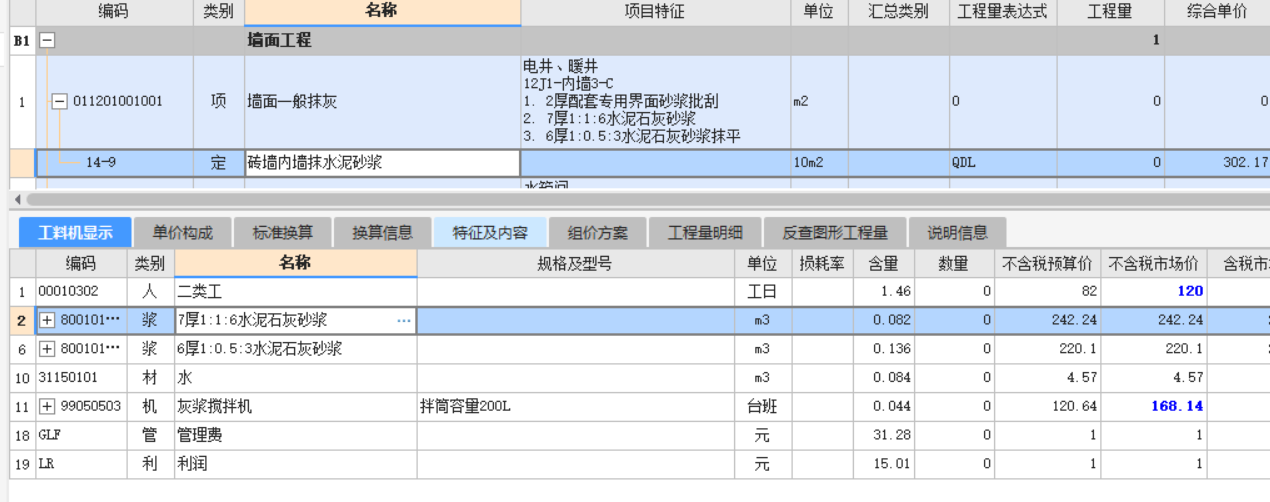
Task: Click the 汇总类别 column header
Action: pyautogui.click(x=898, y=12)
